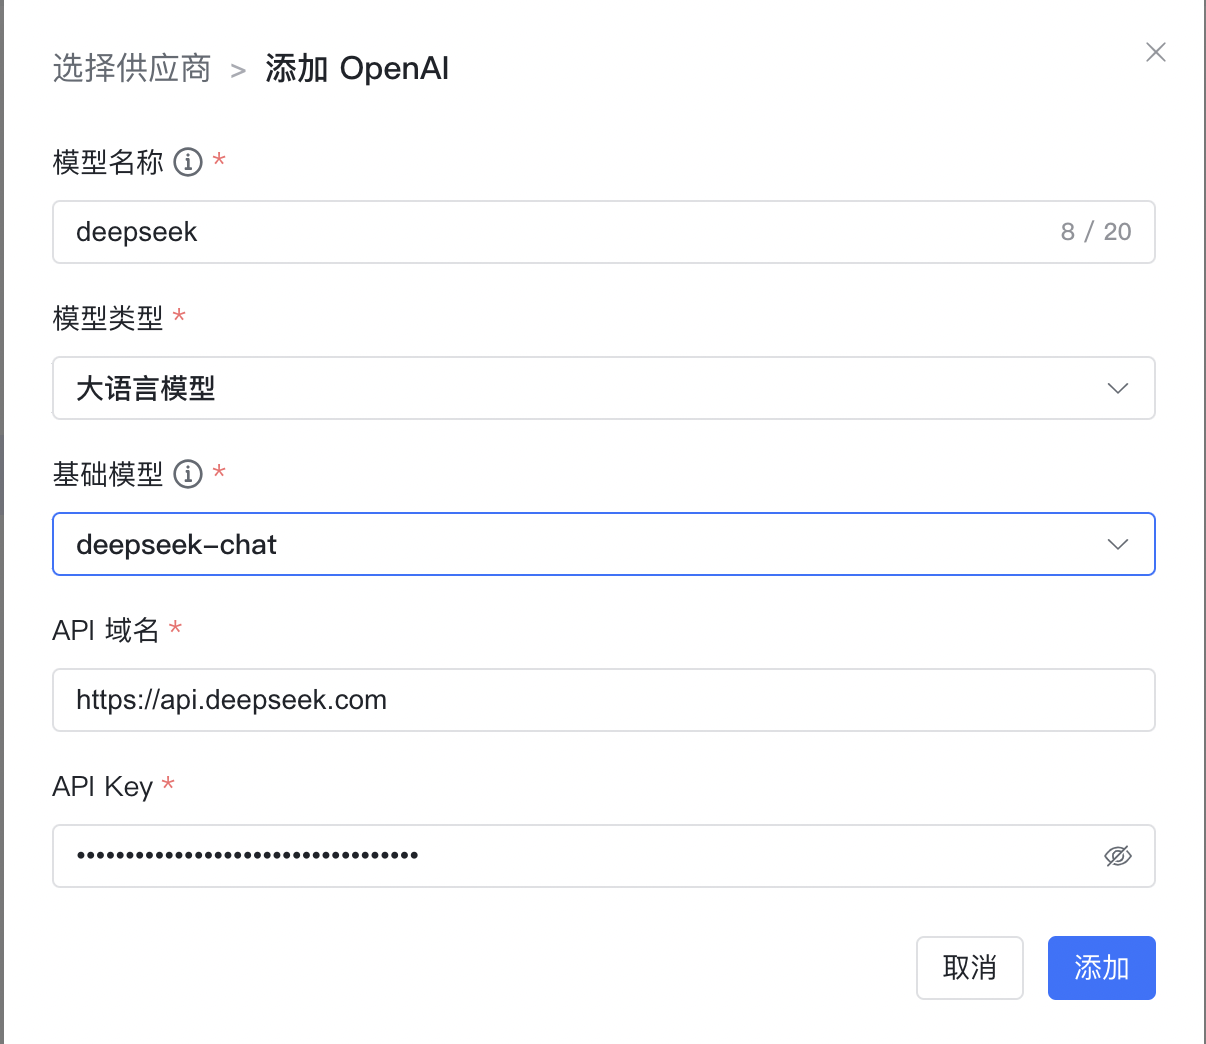Click the API Key field label
The image size is (1206, 1044).
click(x=102, y=786)
